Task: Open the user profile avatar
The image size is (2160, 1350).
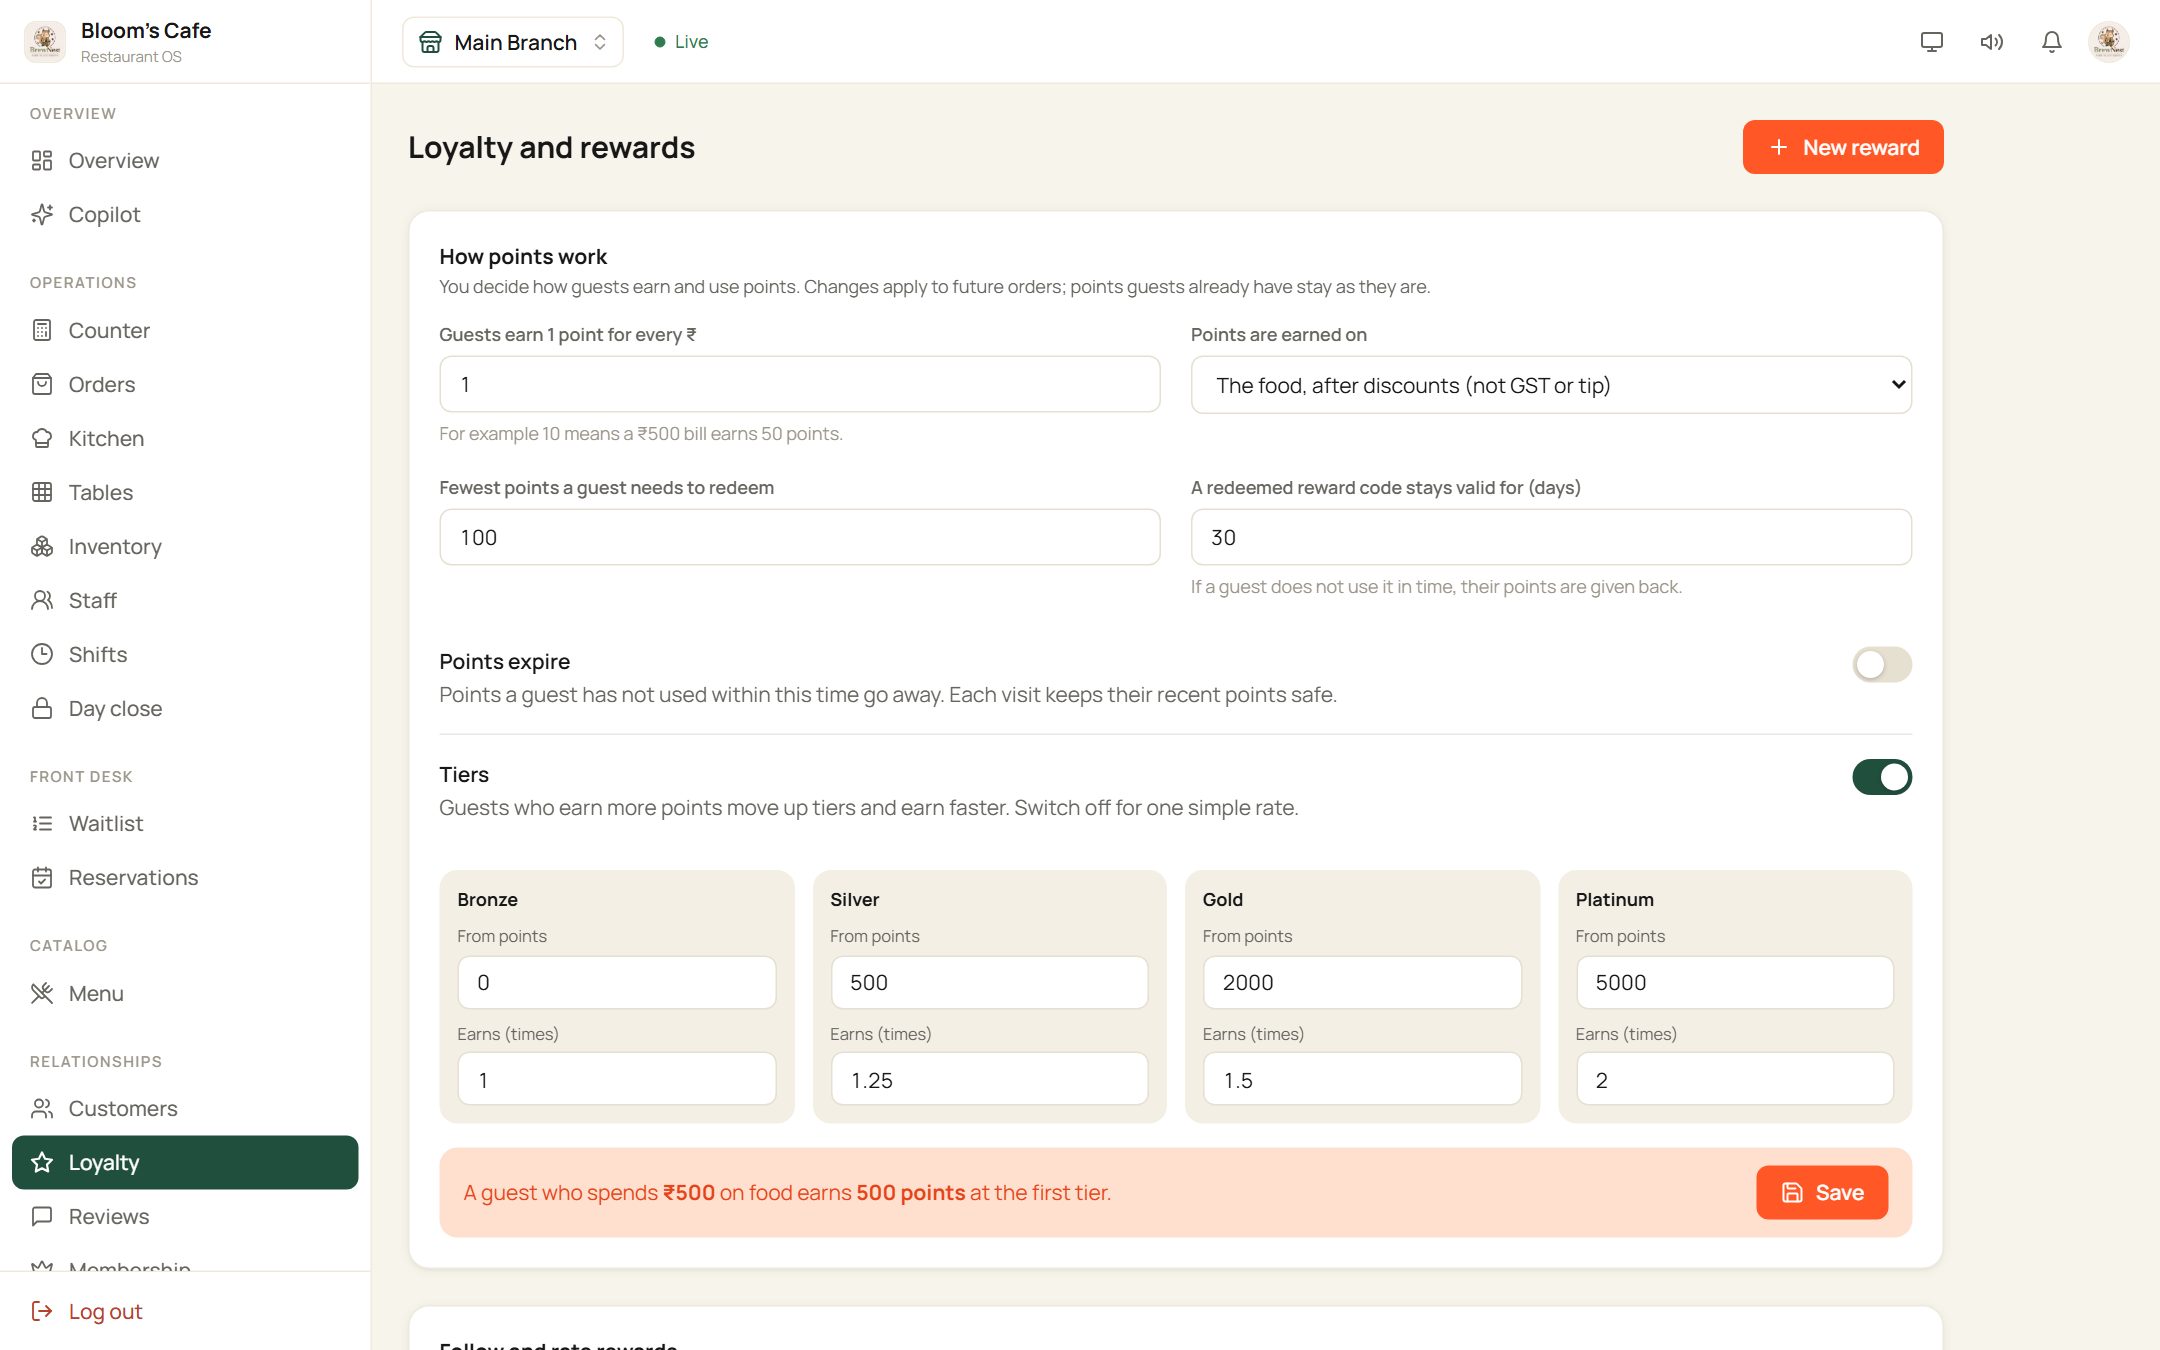Action: [2108, 42]
